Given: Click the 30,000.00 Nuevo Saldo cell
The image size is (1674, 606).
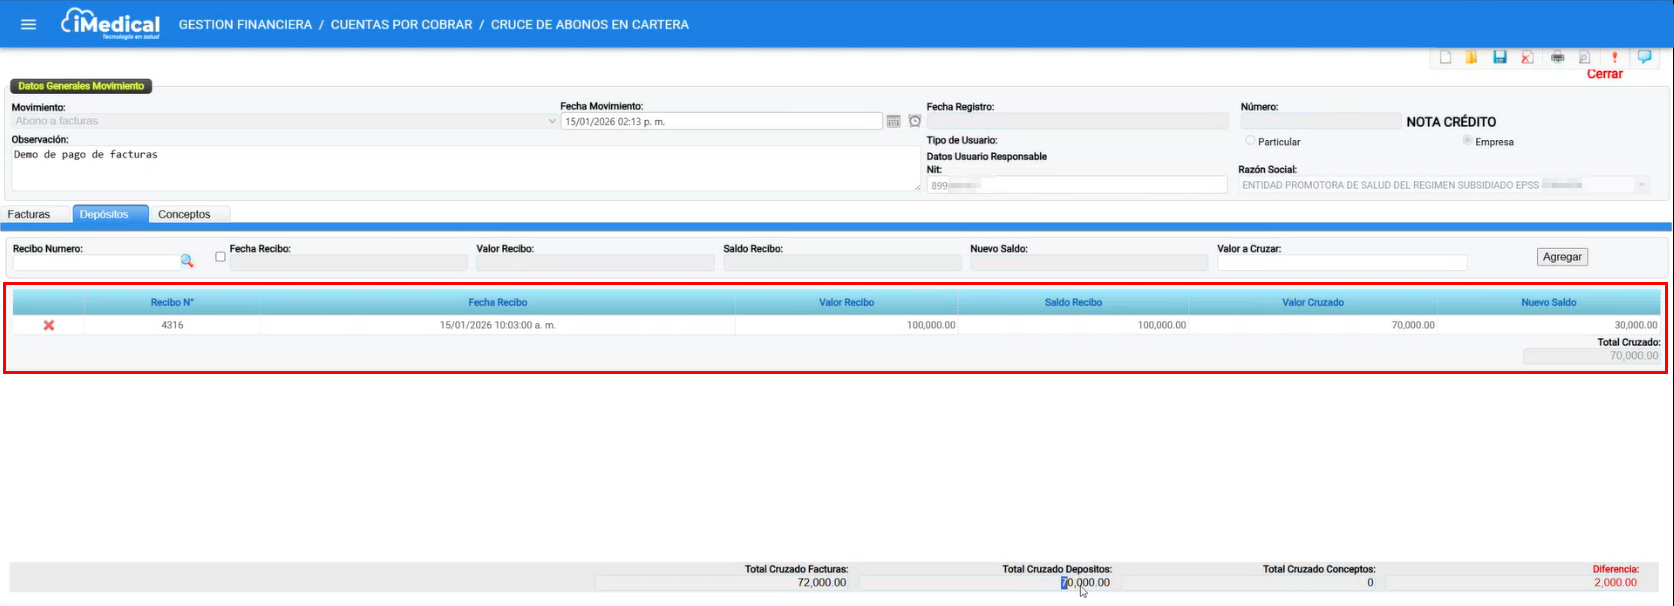Looking at the screenshot, I should click(x=1549, y=325).
